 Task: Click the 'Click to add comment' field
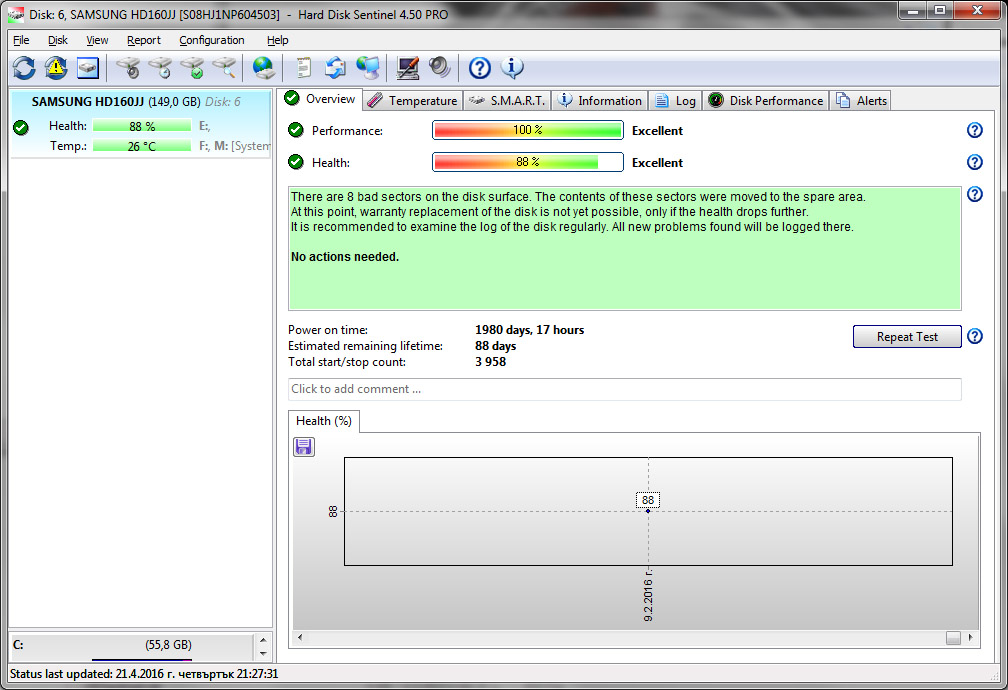pyautogui.click(x=624, y=389)
